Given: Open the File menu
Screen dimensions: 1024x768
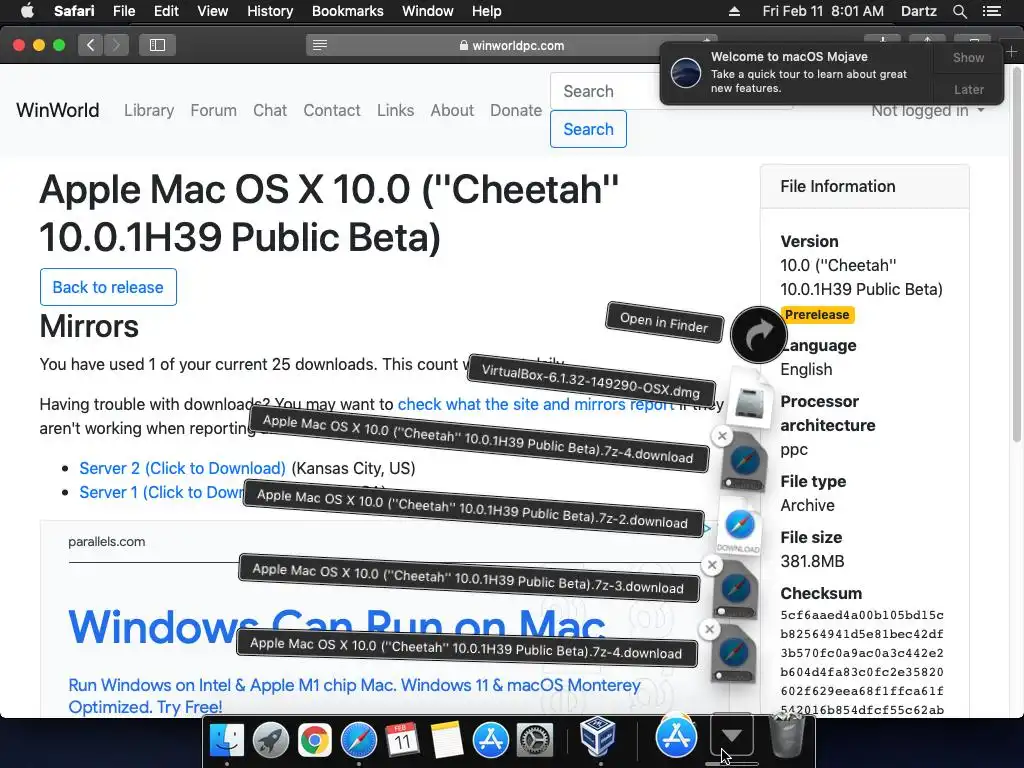Looking at the screenshot, I should pos(123,11).
